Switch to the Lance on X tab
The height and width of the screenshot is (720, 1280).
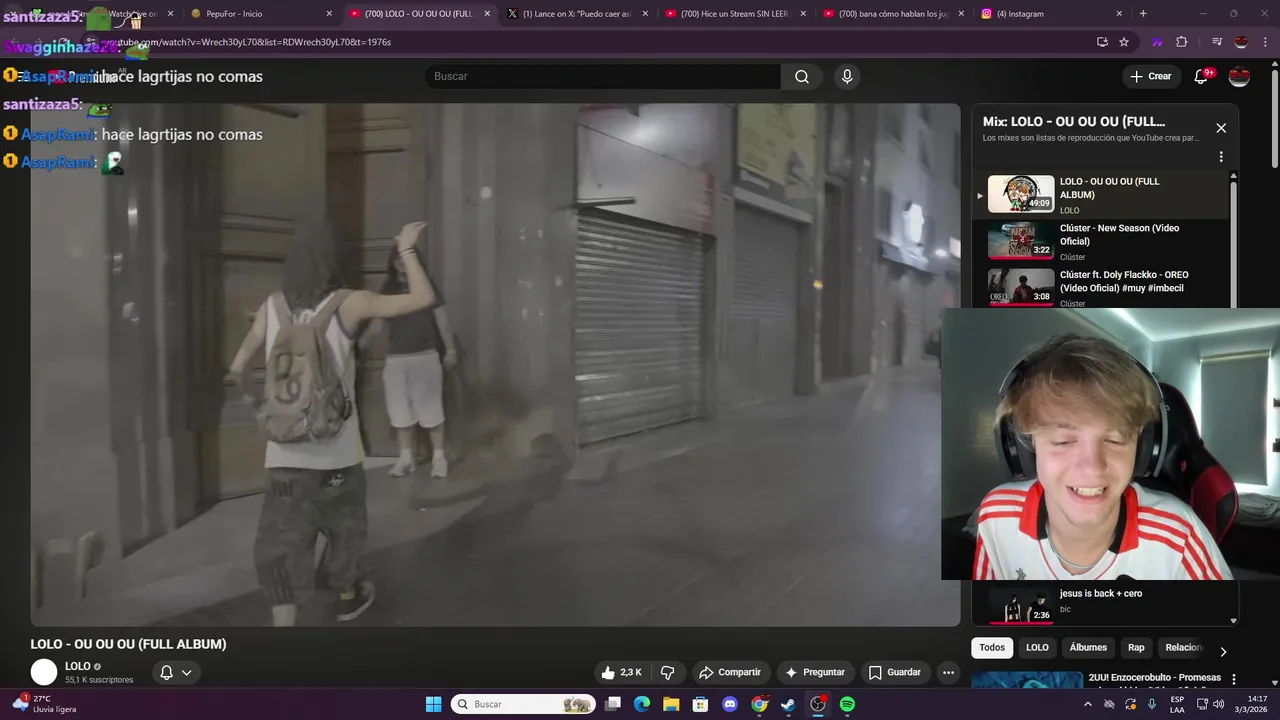(576, 14)
